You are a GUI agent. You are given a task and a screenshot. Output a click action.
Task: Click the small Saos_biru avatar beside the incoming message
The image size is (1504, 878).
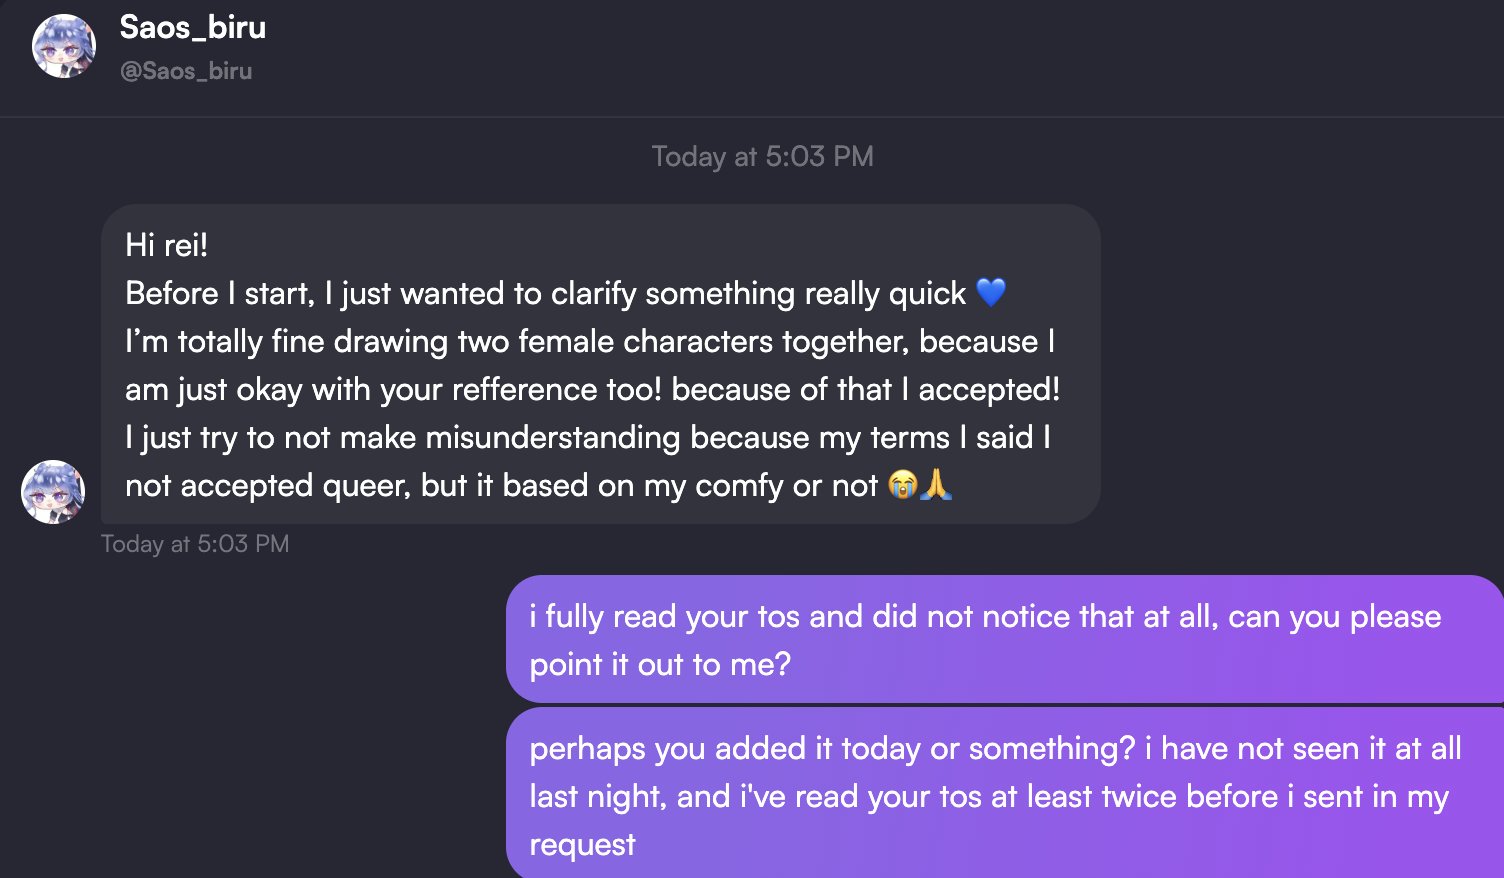[x=53, y=491]
